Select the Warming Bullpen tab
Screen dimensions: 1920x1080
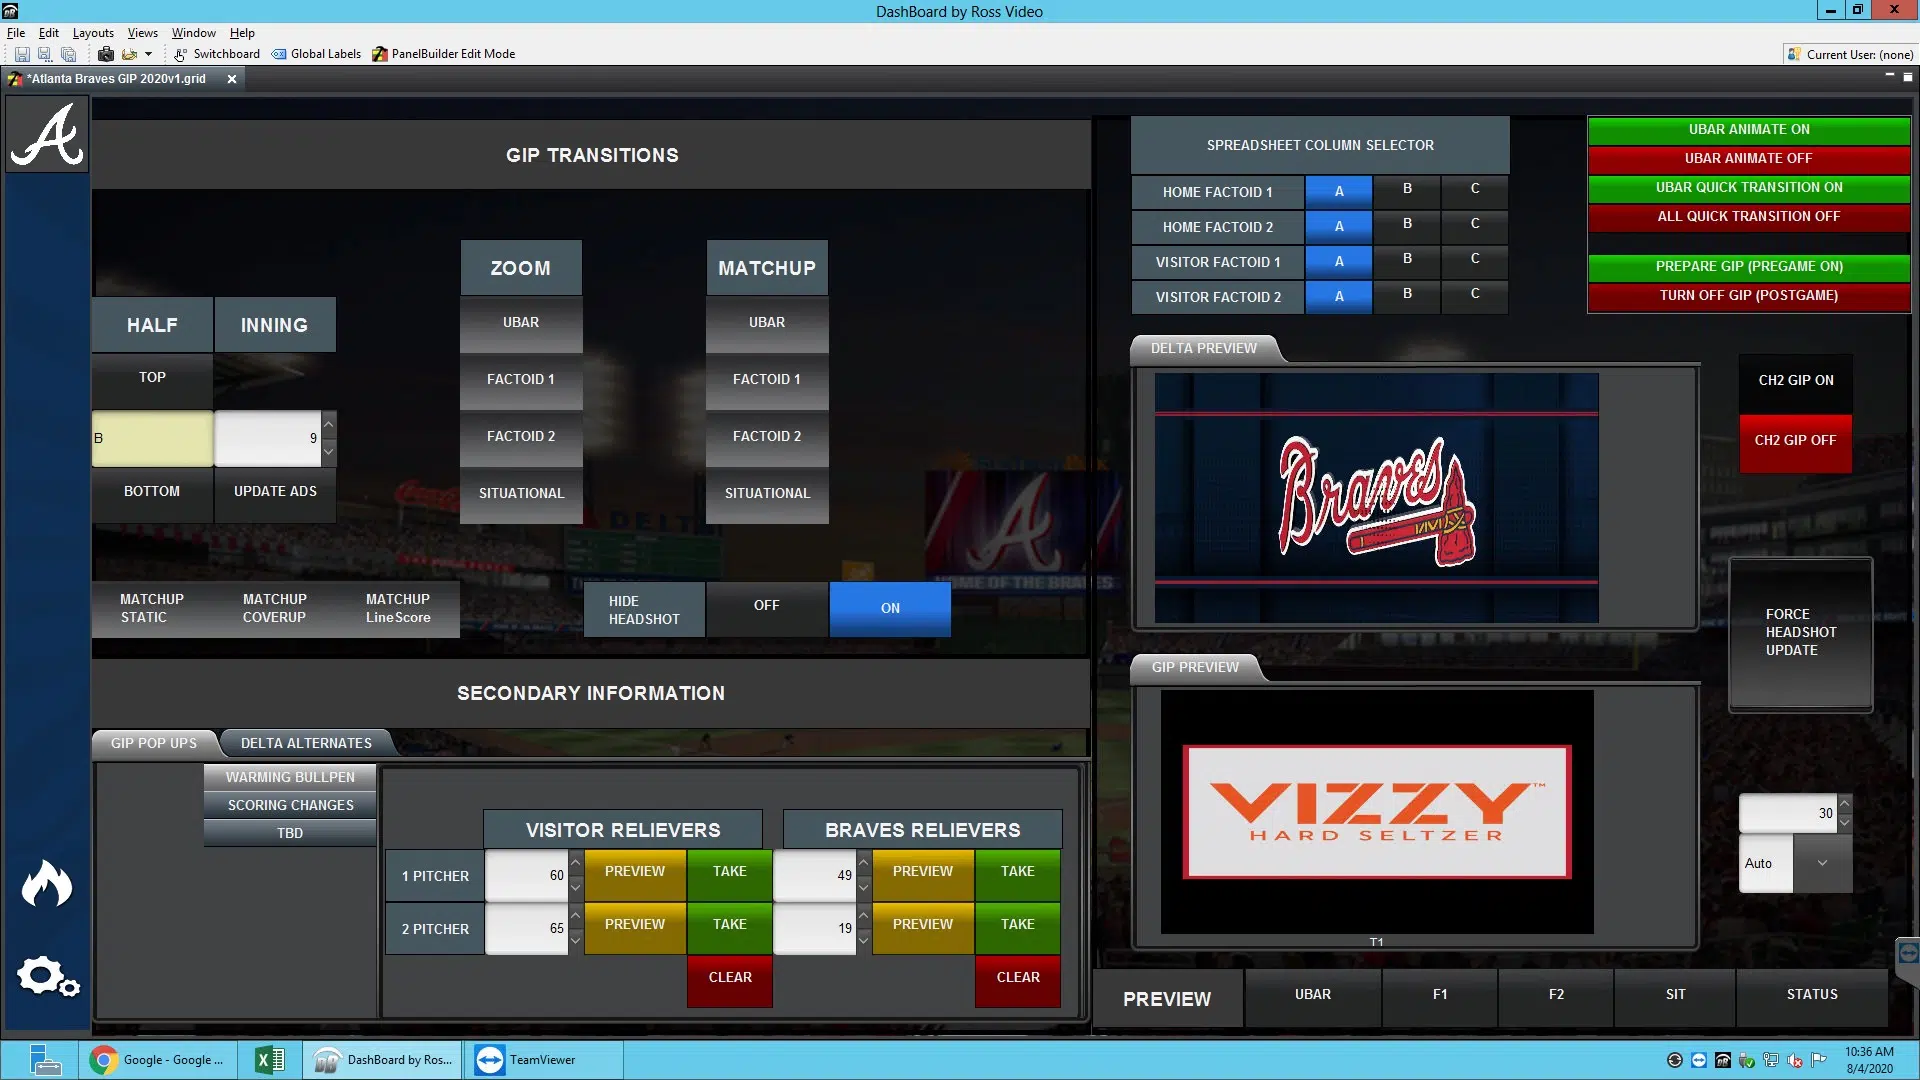pos(290,777)
